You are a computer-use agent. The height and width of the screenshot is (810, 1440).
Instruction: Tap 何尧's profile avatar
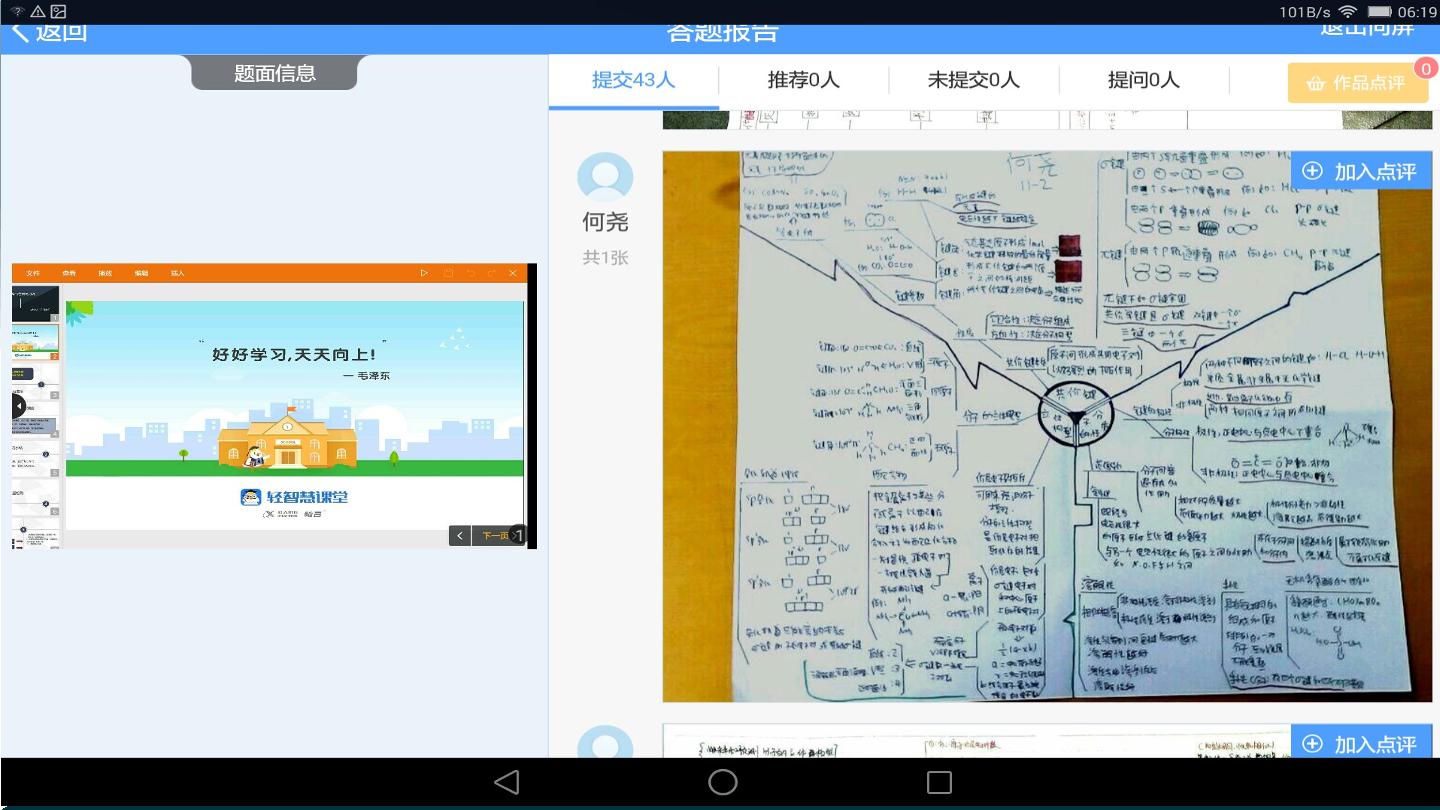(x=605, y=177)
